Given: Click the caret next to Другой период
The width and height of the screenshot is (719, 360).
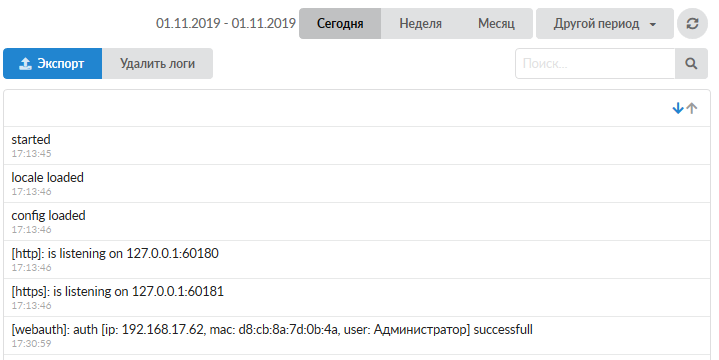Looking at the screenshot, I should (x=653, y=24).
